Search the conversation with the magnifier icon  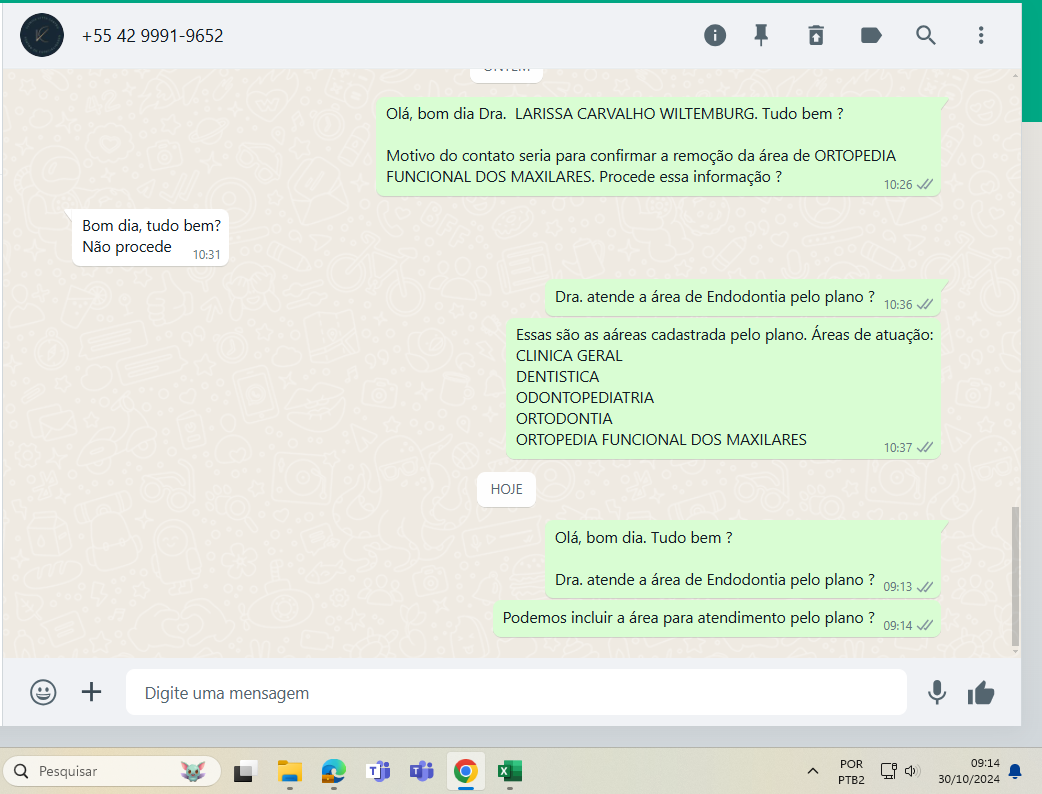click(x=926, y=35)
